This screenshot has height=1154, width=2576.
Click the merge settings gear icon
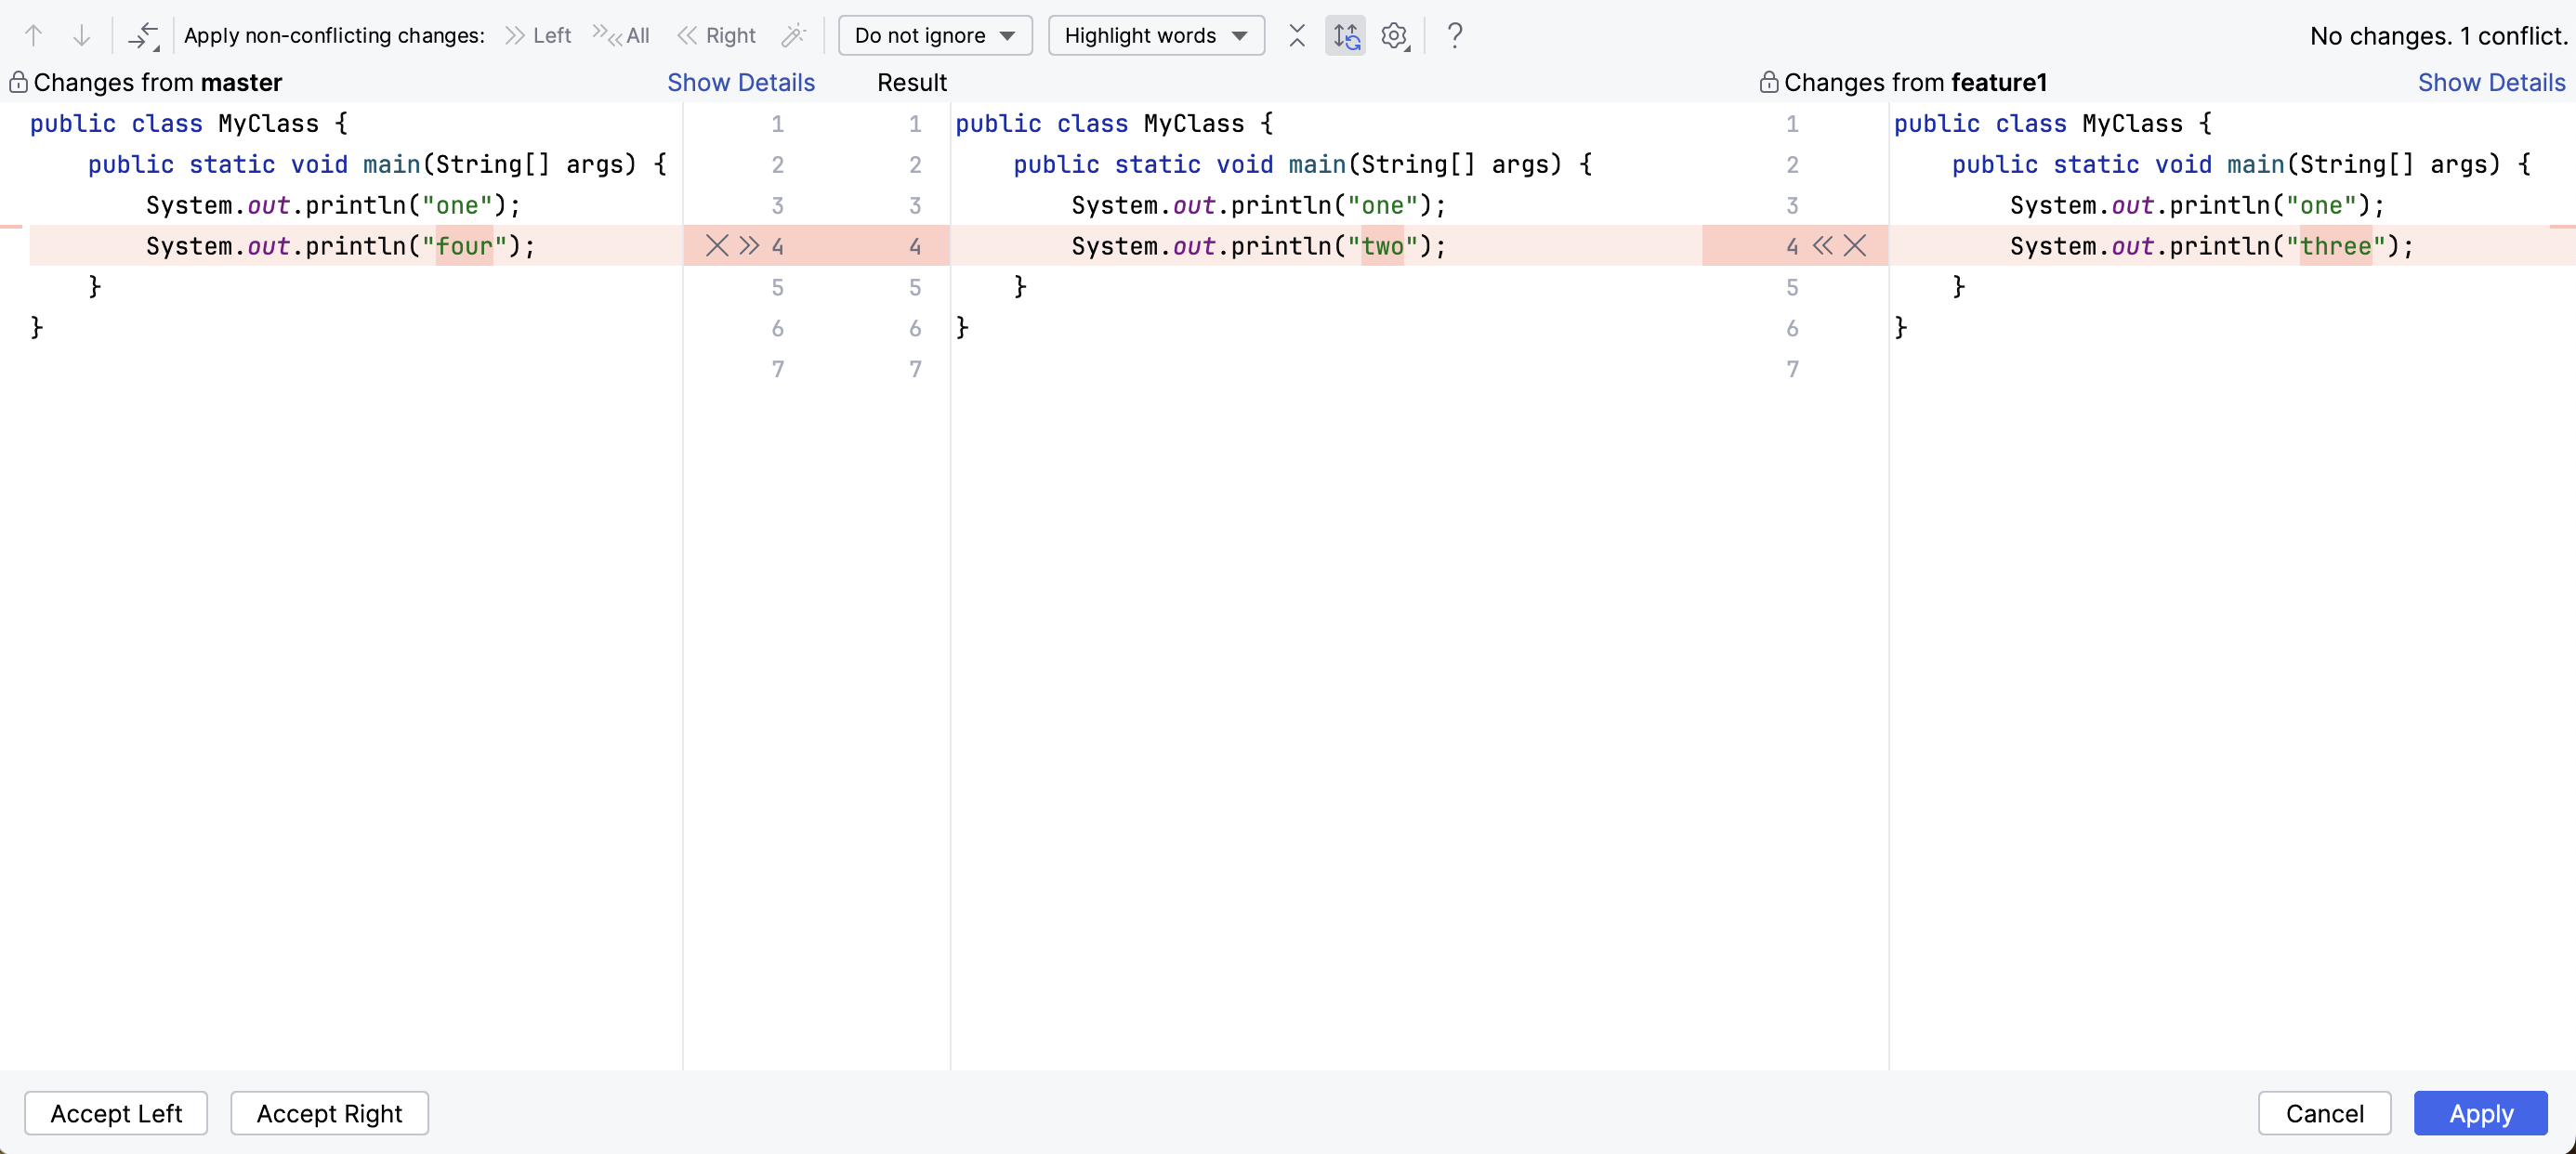[x=1395, y=34]
